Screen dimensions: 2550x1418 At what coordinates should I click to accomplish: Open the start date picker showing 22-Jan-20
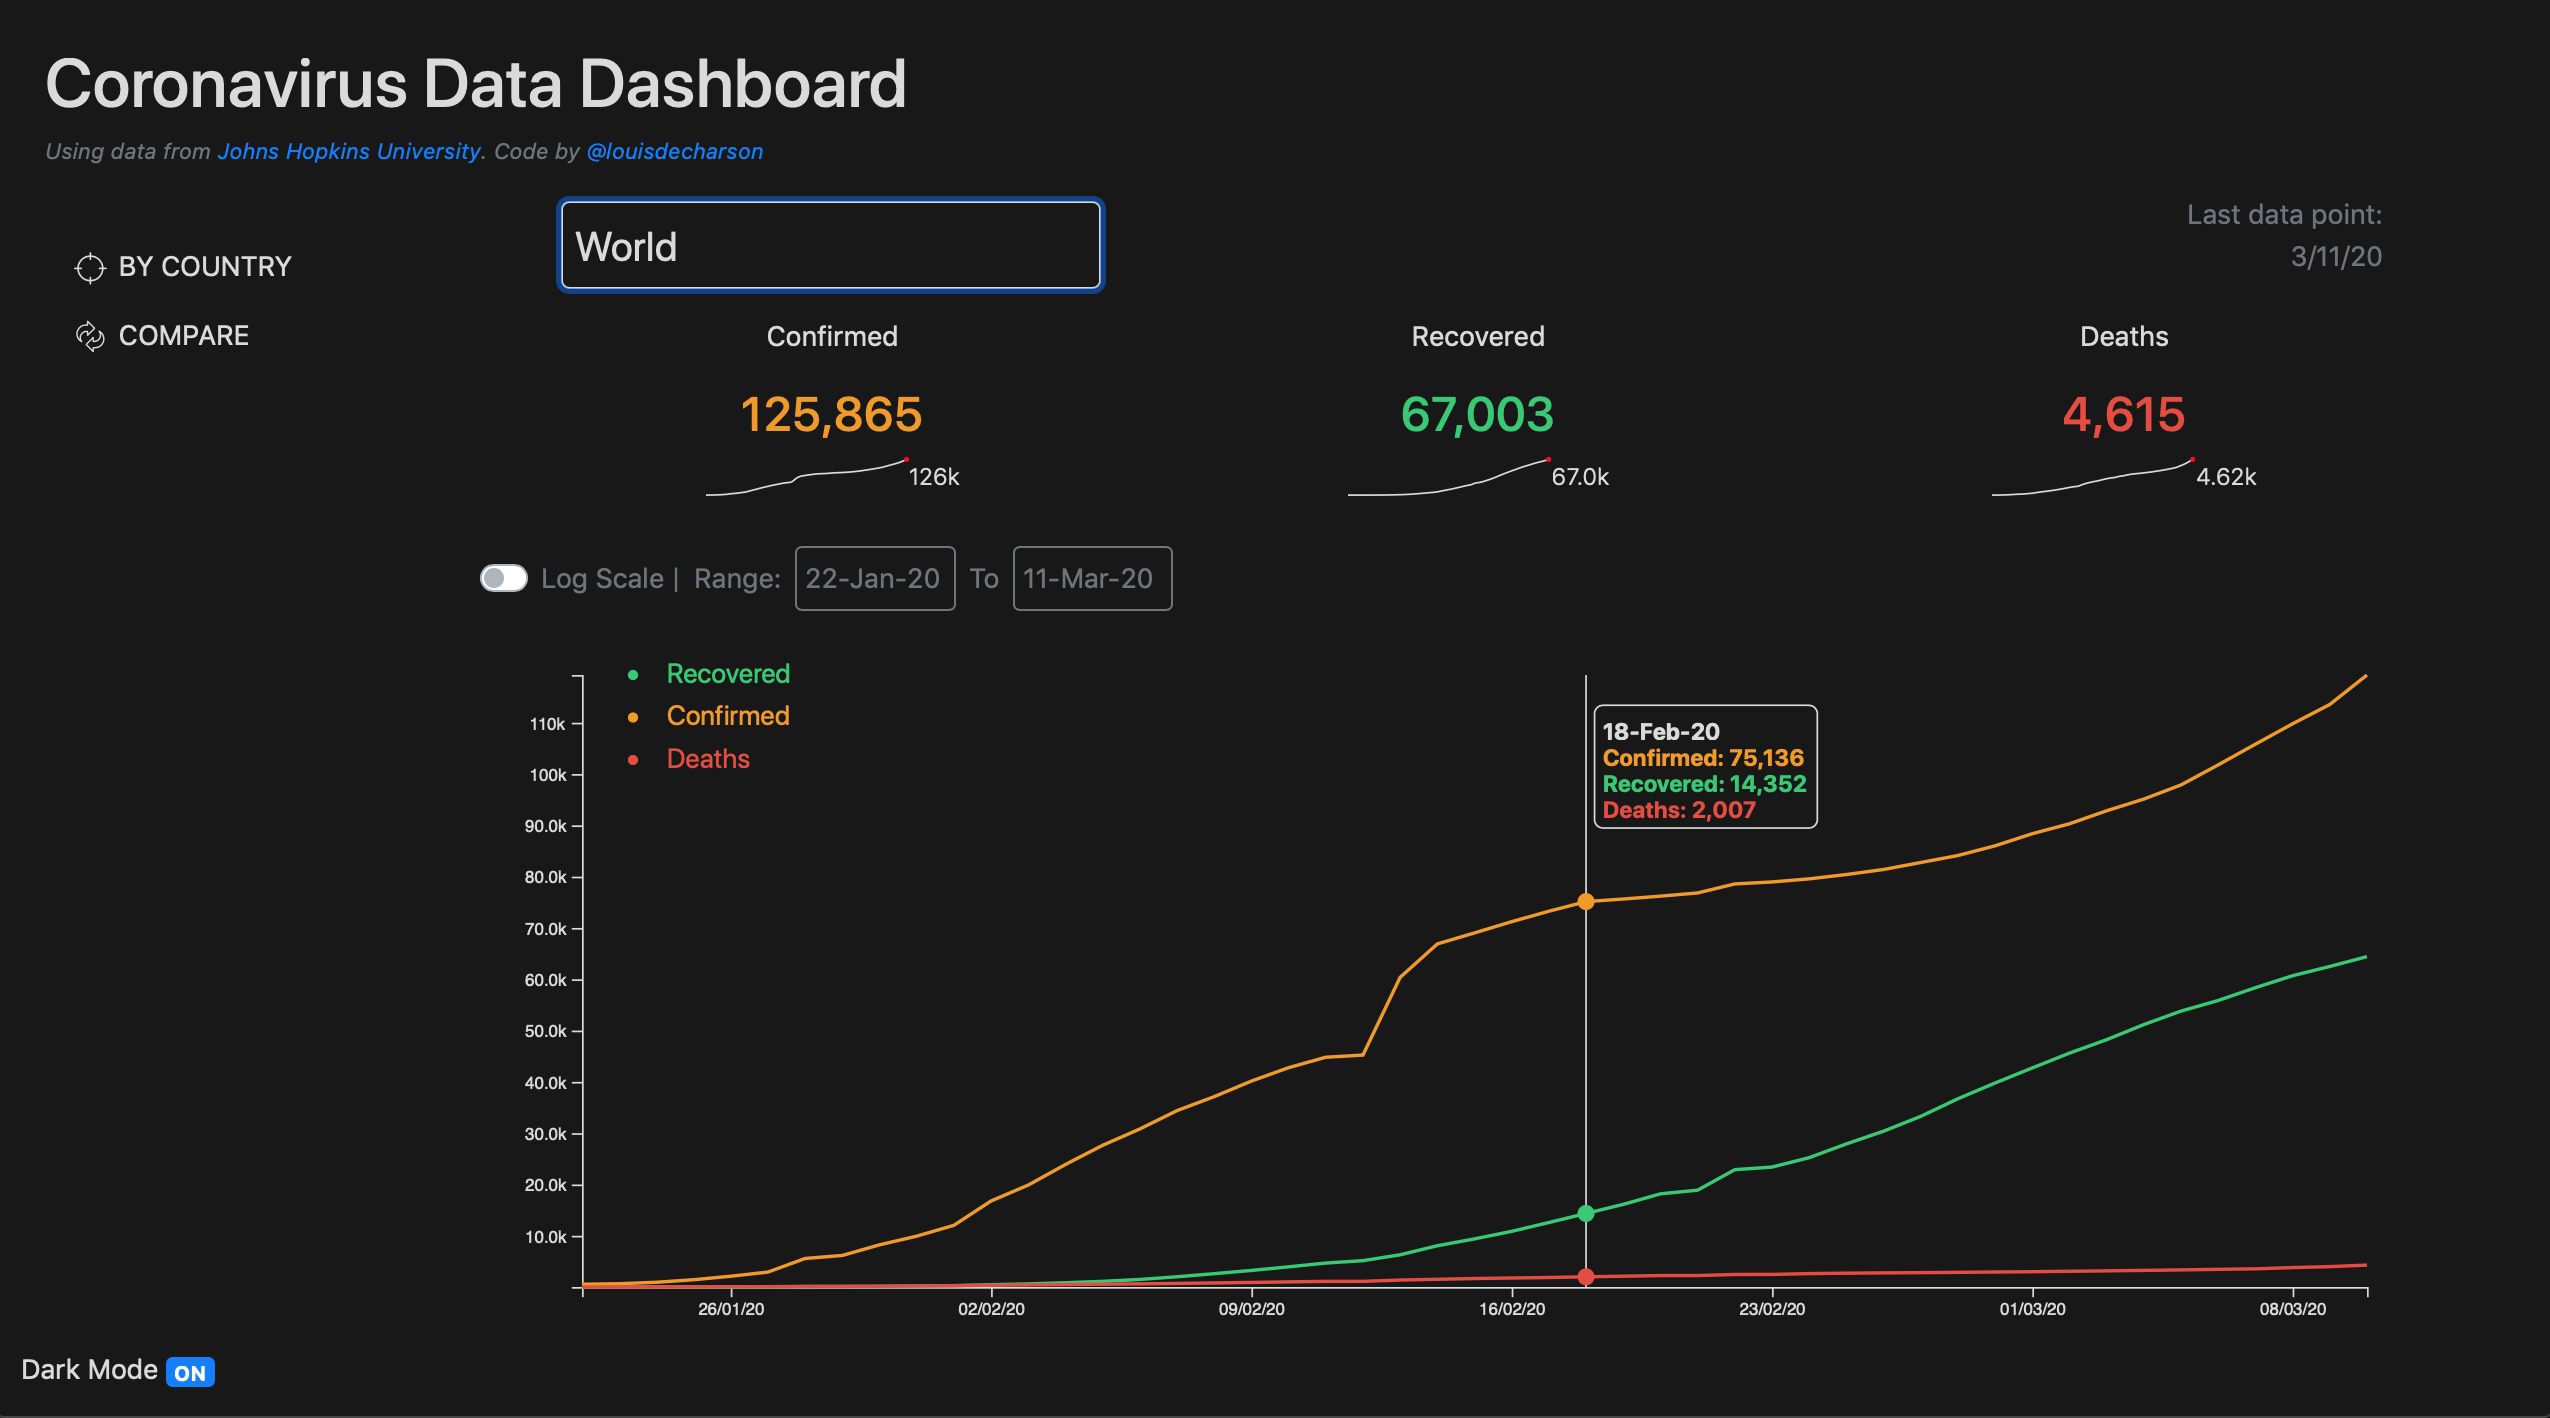[x=874, y=578]
